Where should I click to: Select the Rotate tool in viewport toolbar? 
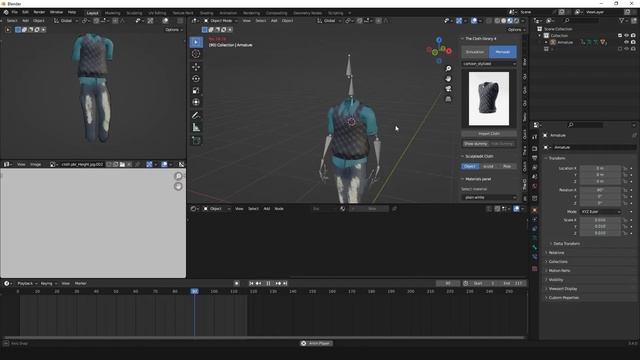196,79
